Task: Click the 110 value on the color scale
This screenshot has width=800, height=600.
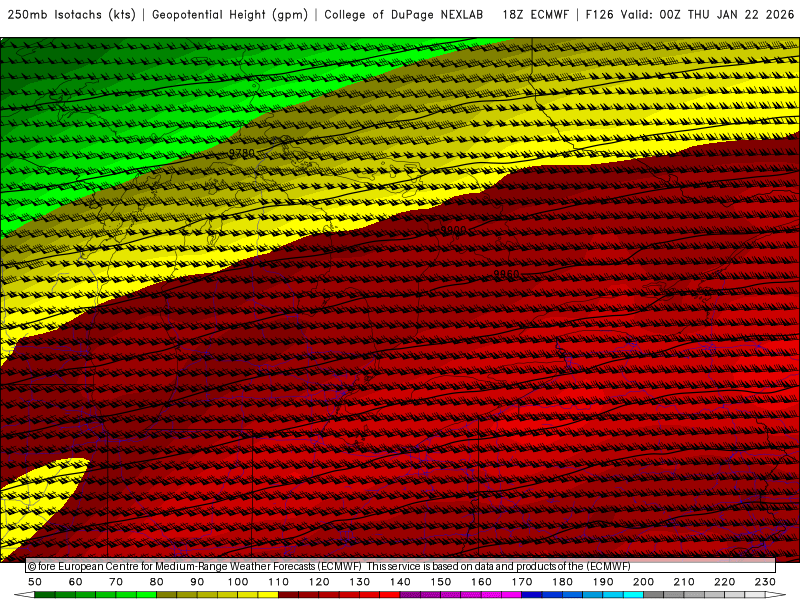Action: [x=279, y=582]
